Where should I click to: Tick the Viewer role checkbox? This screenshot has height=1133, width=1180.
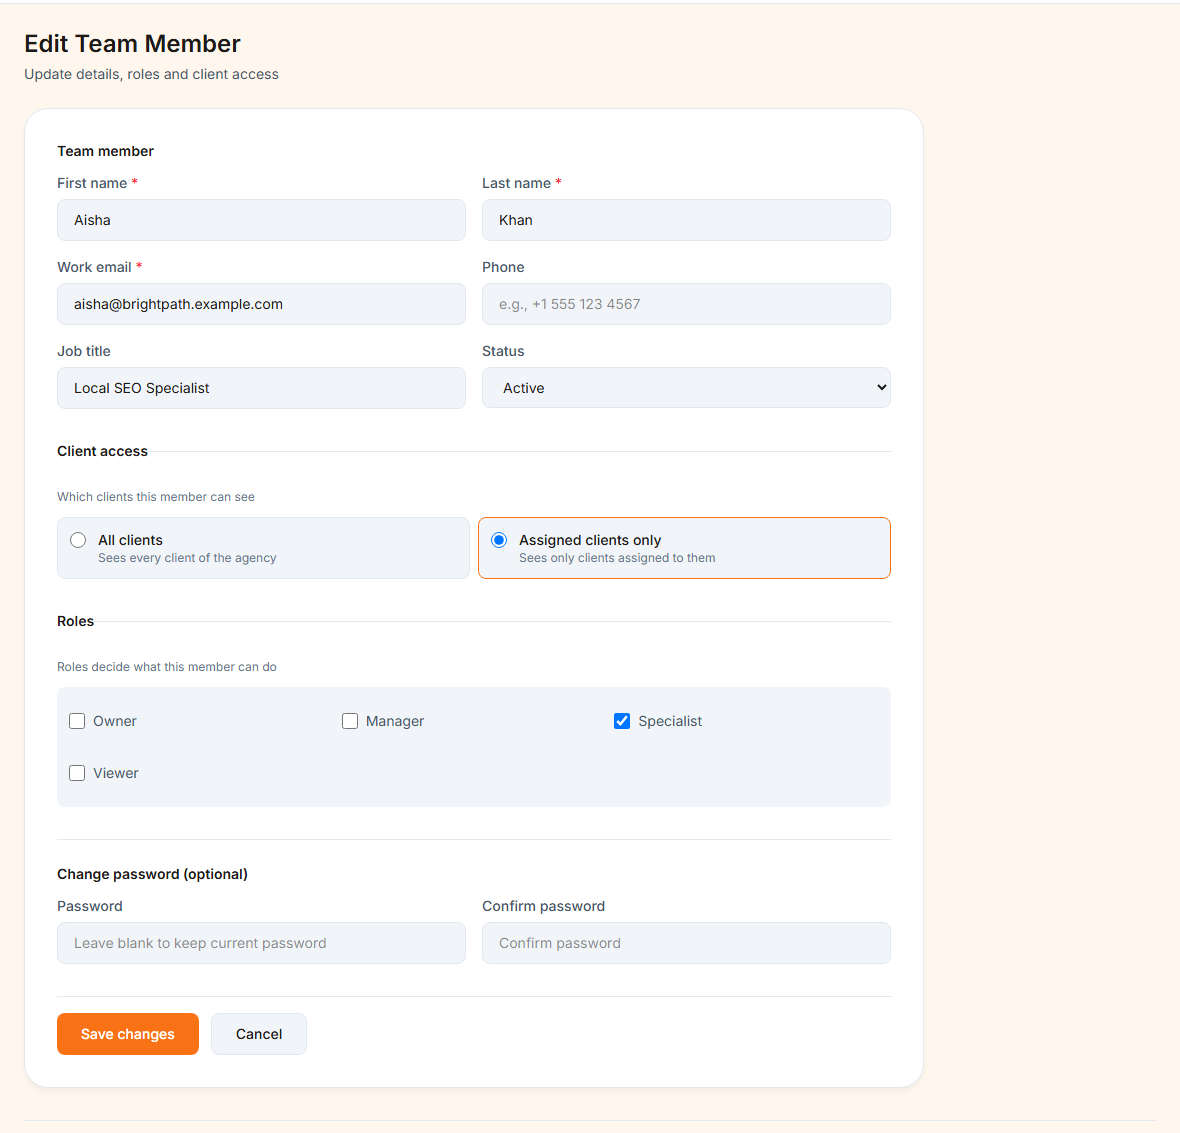coord(77,773)
